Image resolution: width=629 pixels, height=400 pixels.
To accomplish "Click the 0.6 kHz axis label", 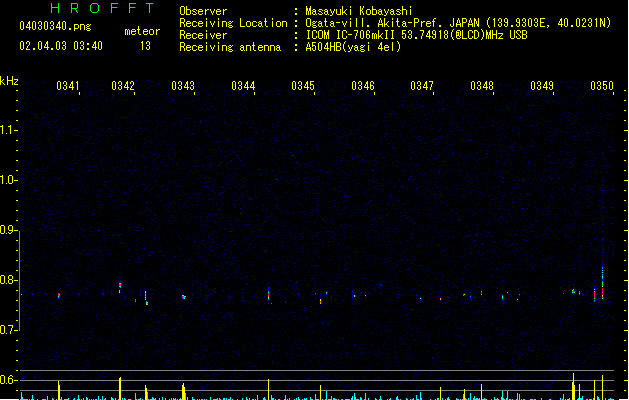I will (8, 380).
